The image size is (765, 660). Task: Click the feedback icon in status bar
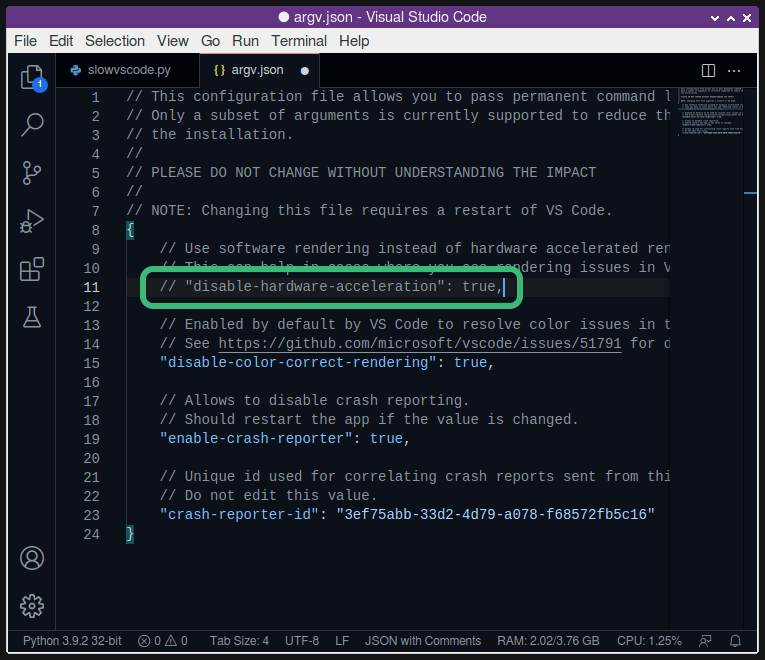[x=705, y=641]
